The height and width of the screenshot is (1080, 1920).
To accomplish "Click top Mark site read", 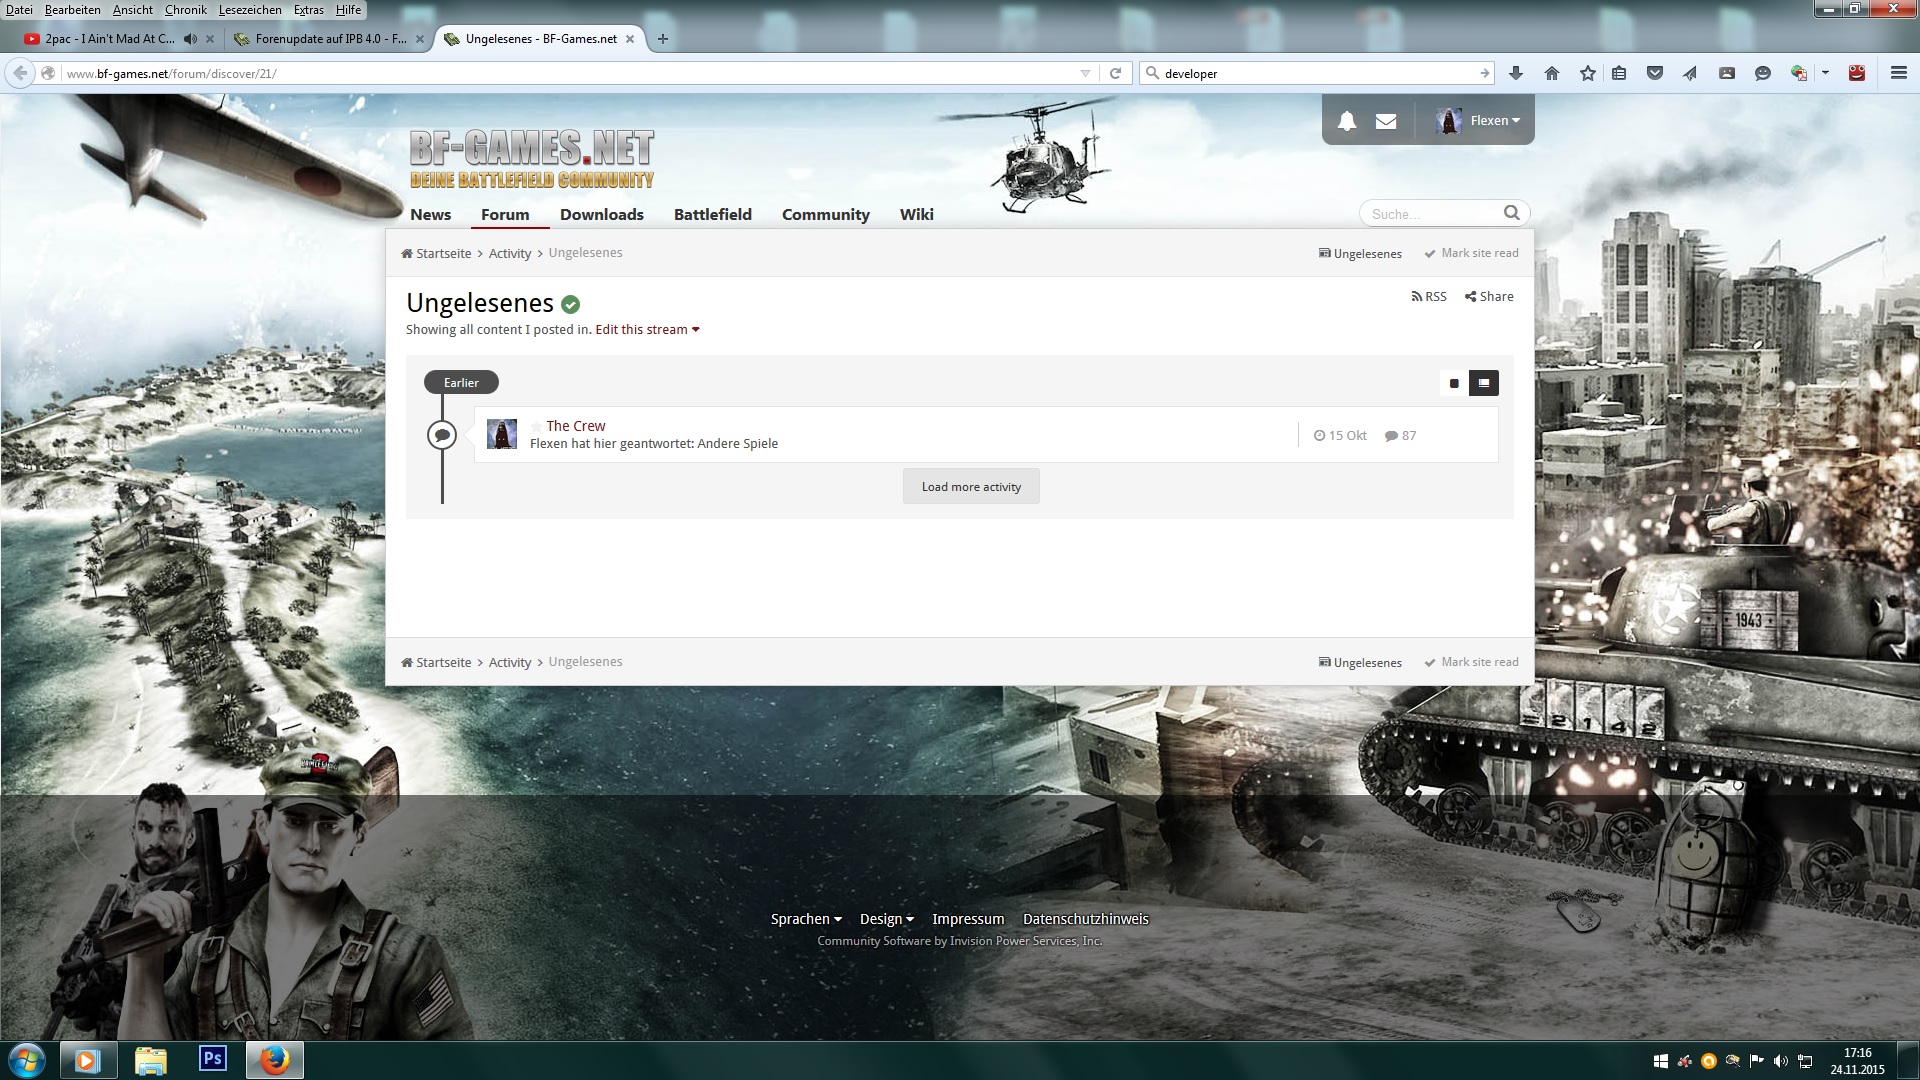I will 1471,253.
